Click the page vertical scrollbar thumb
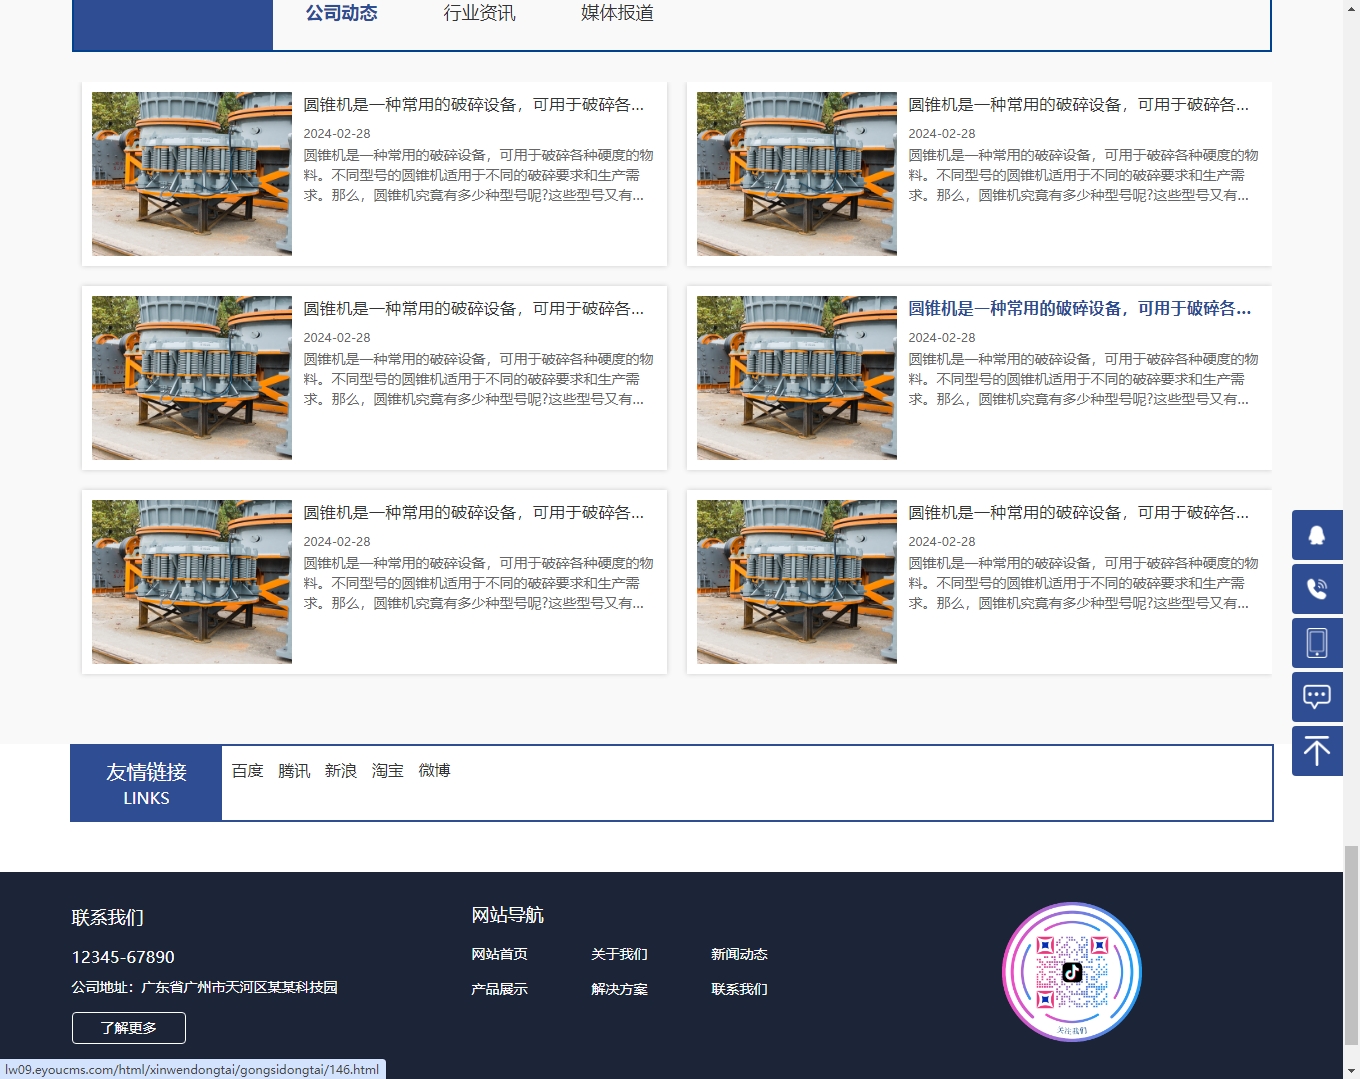This screenshot has height=1079, width=1360. point(1351,944)
